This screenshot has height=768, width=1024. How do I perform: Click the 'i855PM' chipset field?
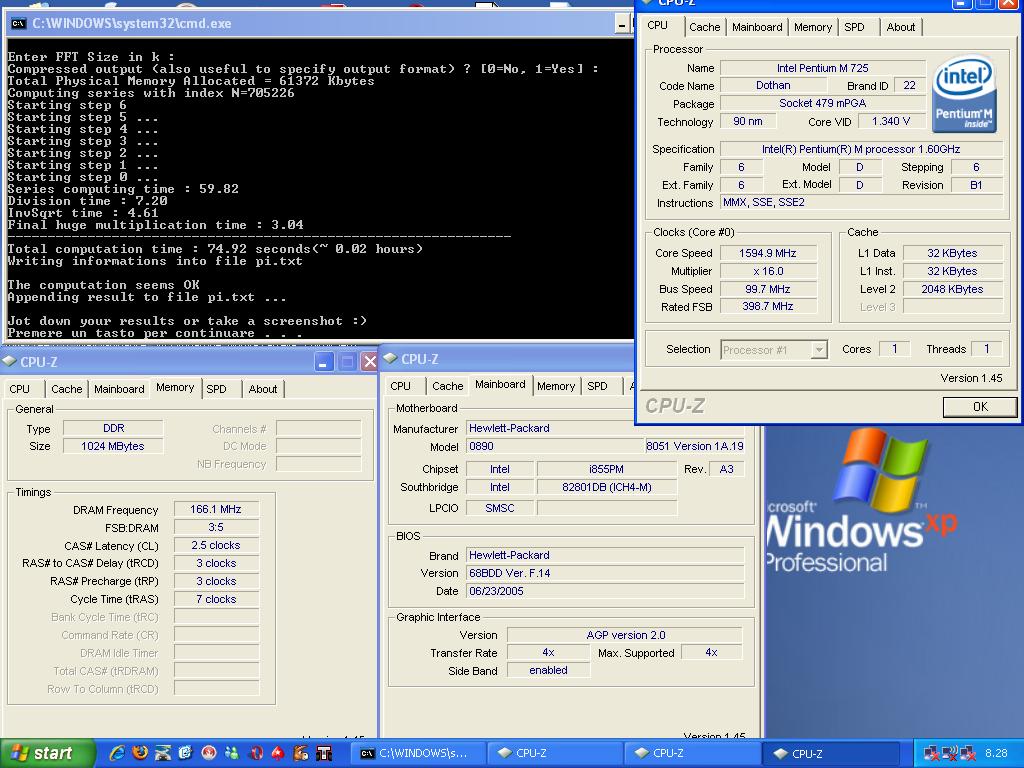(606, 469)
